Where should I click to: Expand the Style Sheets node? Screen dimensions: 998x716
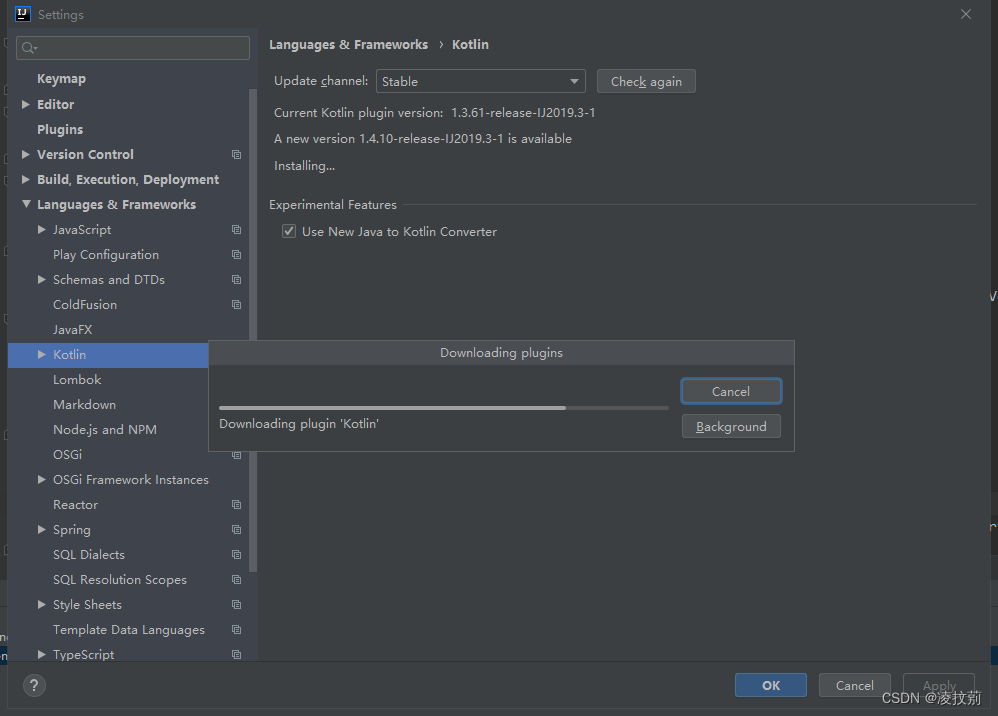point(41,605)
